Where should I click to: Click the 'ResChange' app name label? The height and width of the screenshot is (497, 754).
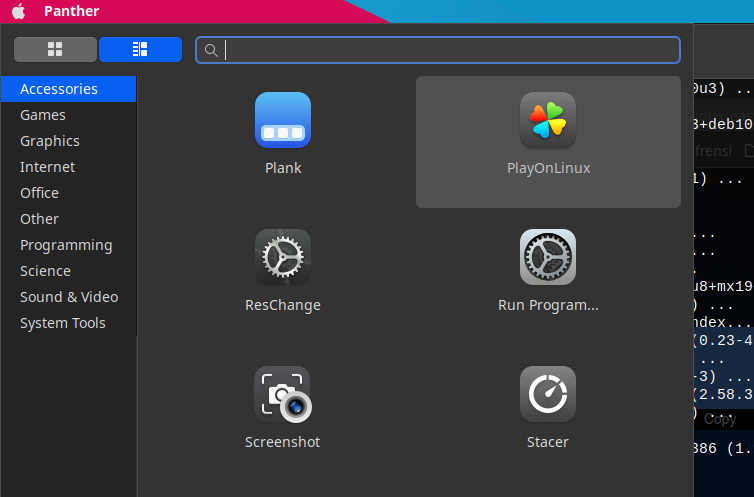pos(283,305)
